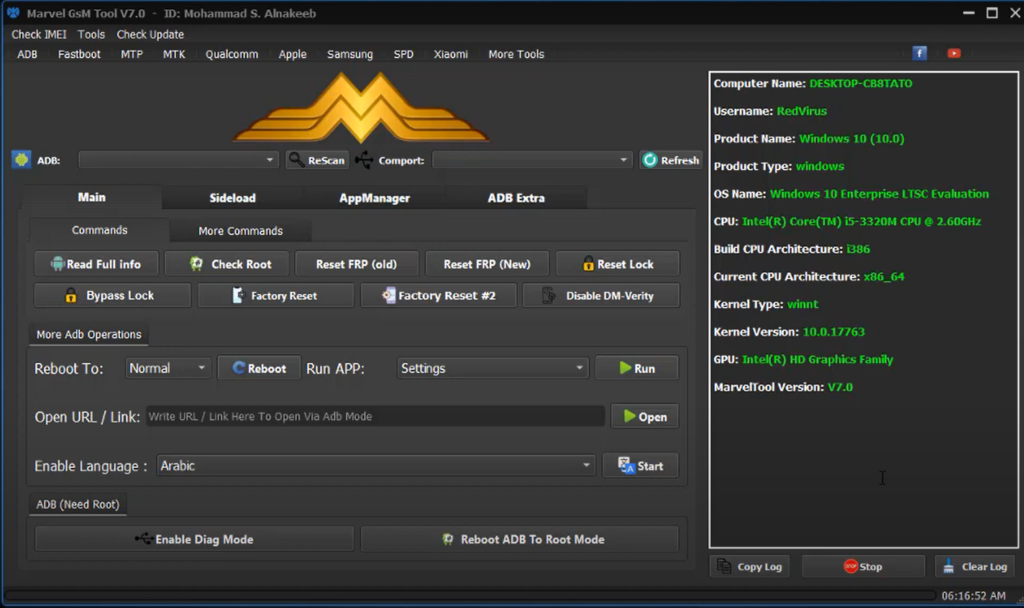Run the selected app
The image size is (1024, 608).
pyautogui.click(x=637, y=368)
